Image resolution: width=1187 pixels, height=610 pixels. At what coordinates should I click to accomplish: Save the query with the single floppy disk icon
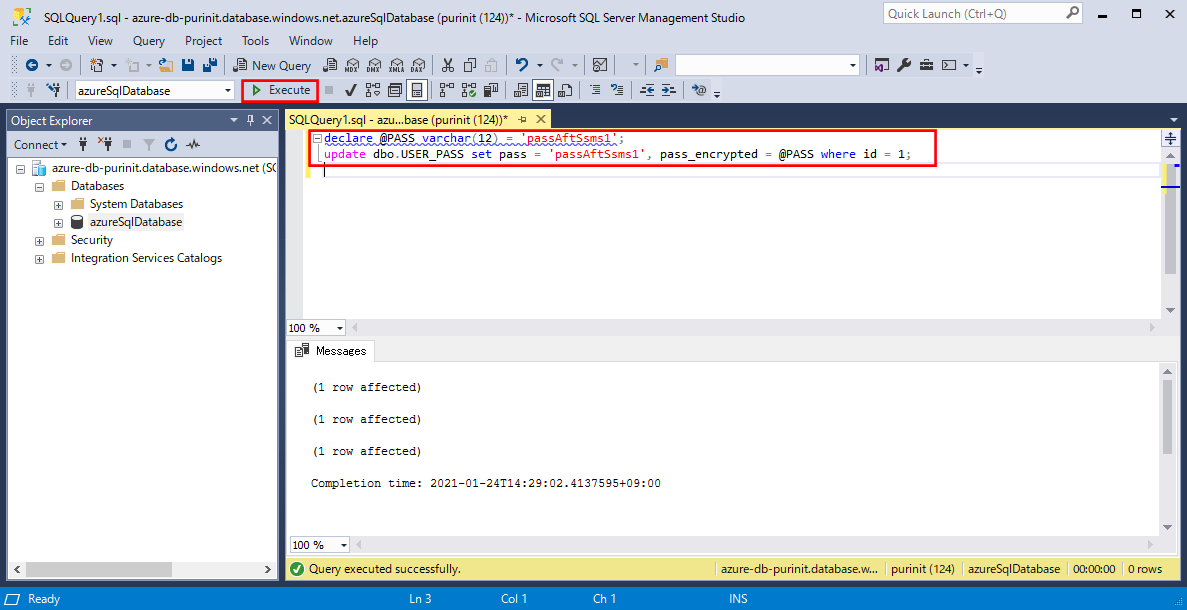pos(187,65)
